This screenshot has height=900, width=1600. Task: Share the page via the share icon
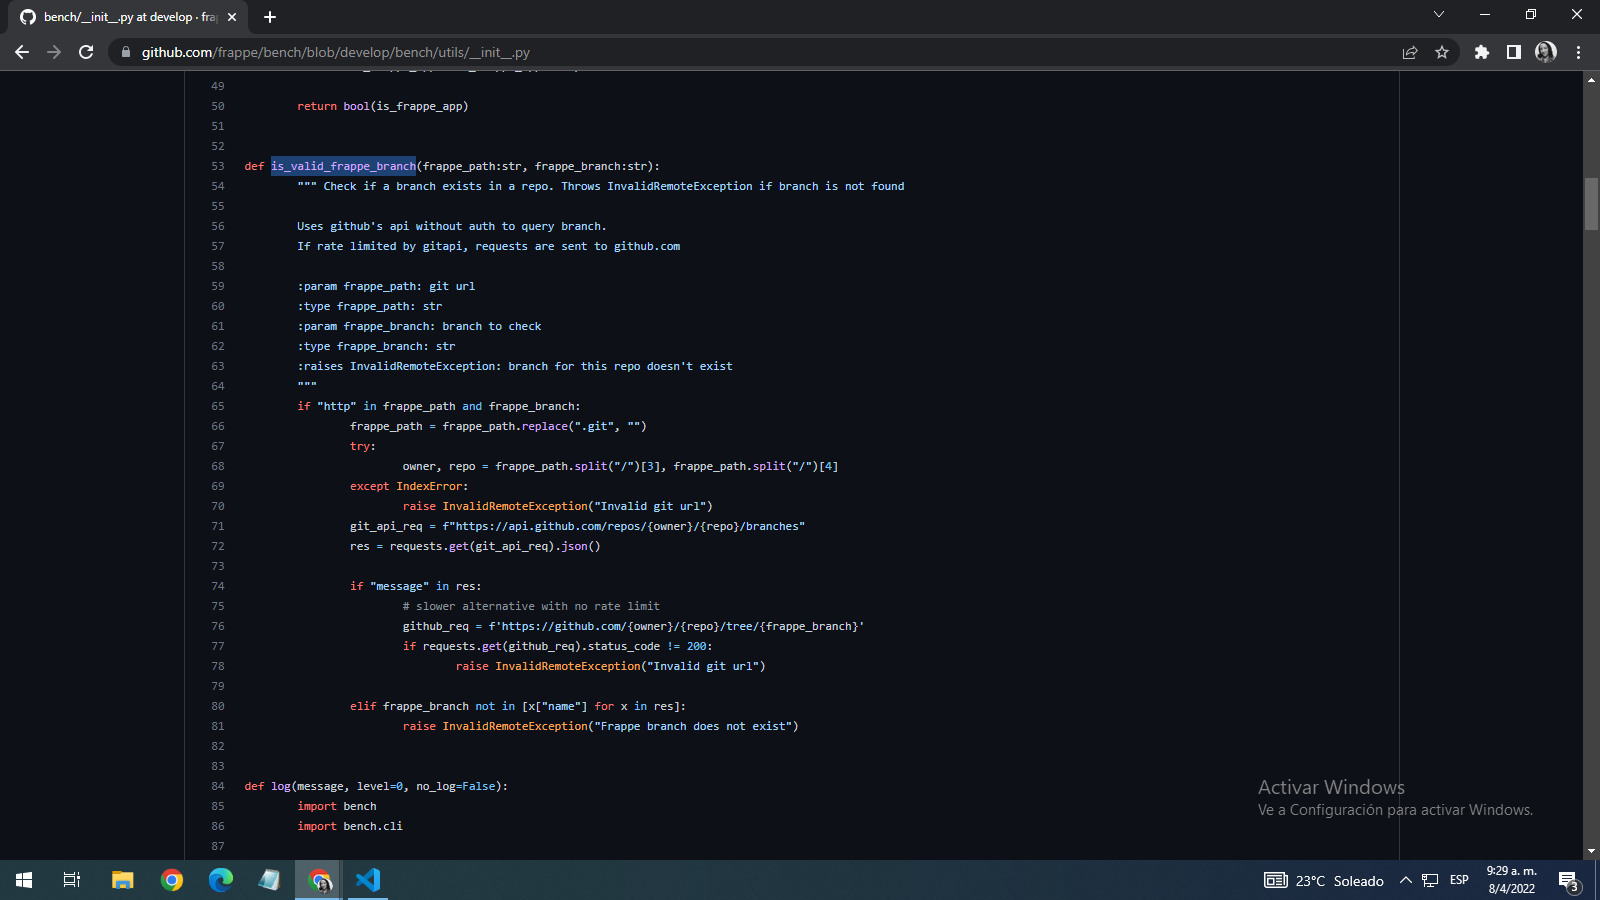point(1410,52)
